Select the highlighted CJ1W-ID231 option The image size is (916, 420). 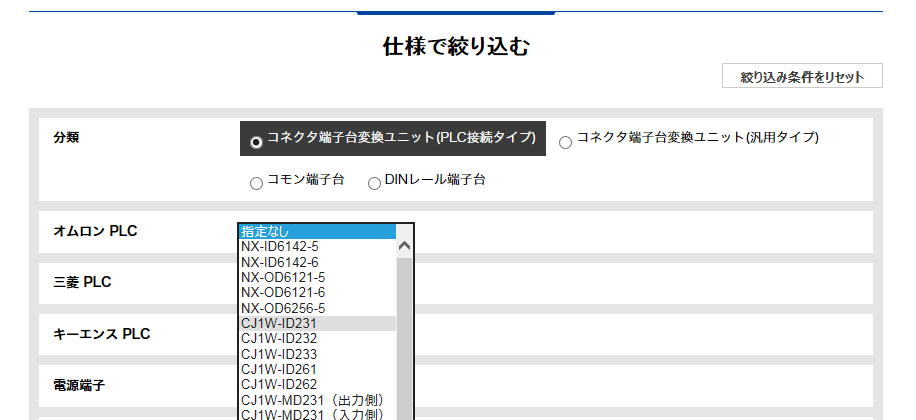317,324
